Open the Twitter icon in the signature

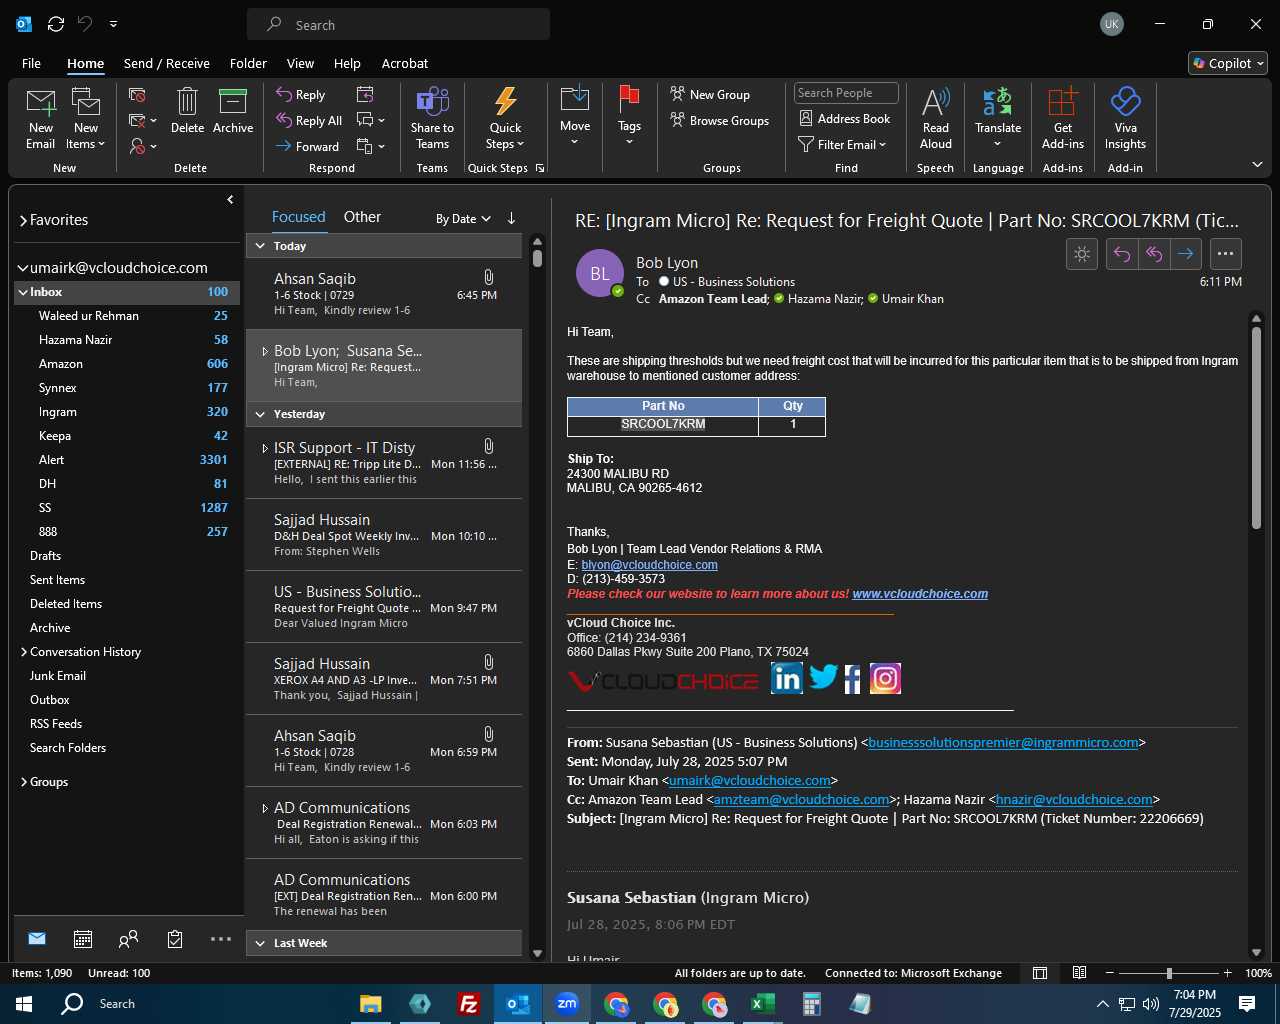[x=823, y=678]
